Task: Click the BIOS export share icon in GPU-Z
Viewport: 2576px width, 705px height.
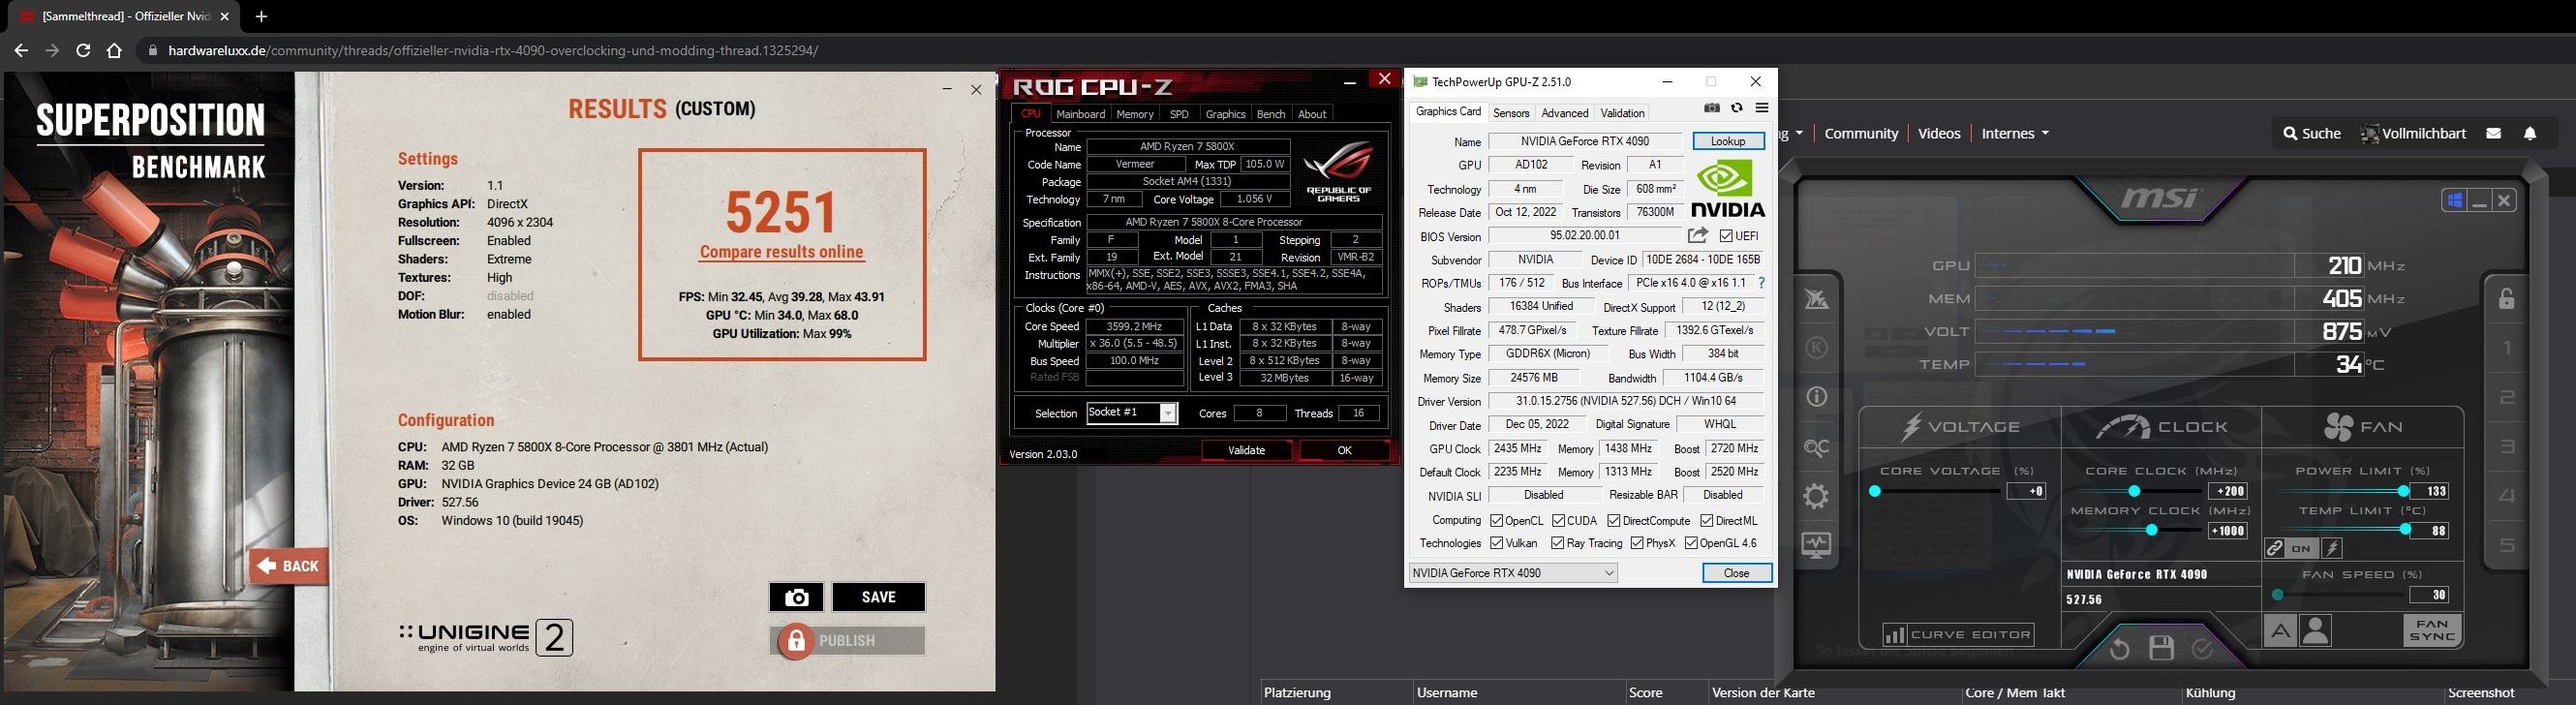Action: pyautogui.click(x=1698, y=236)
